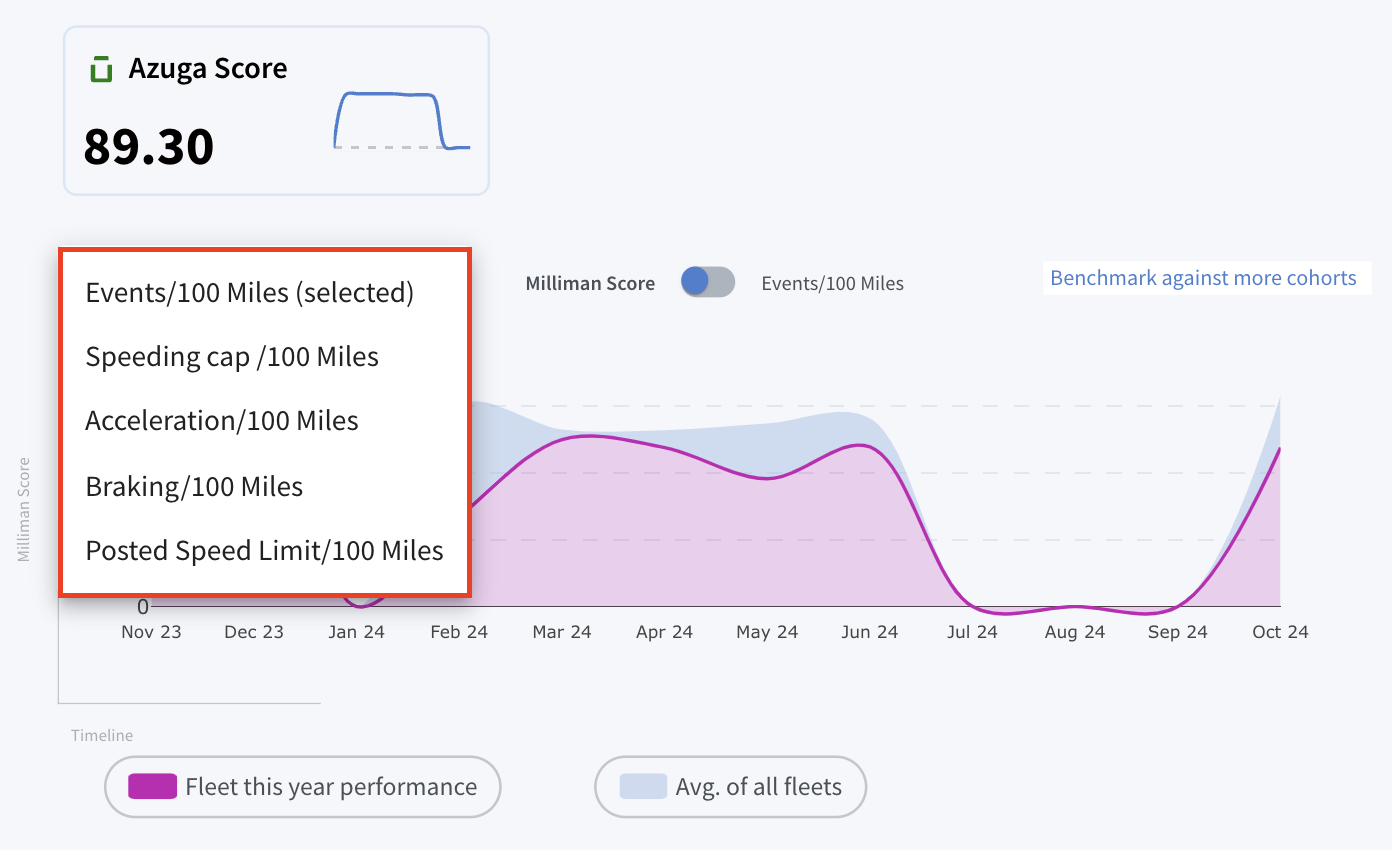
Task: Toggle the Milliman Score / Events switch
Action: click(708, 282)
